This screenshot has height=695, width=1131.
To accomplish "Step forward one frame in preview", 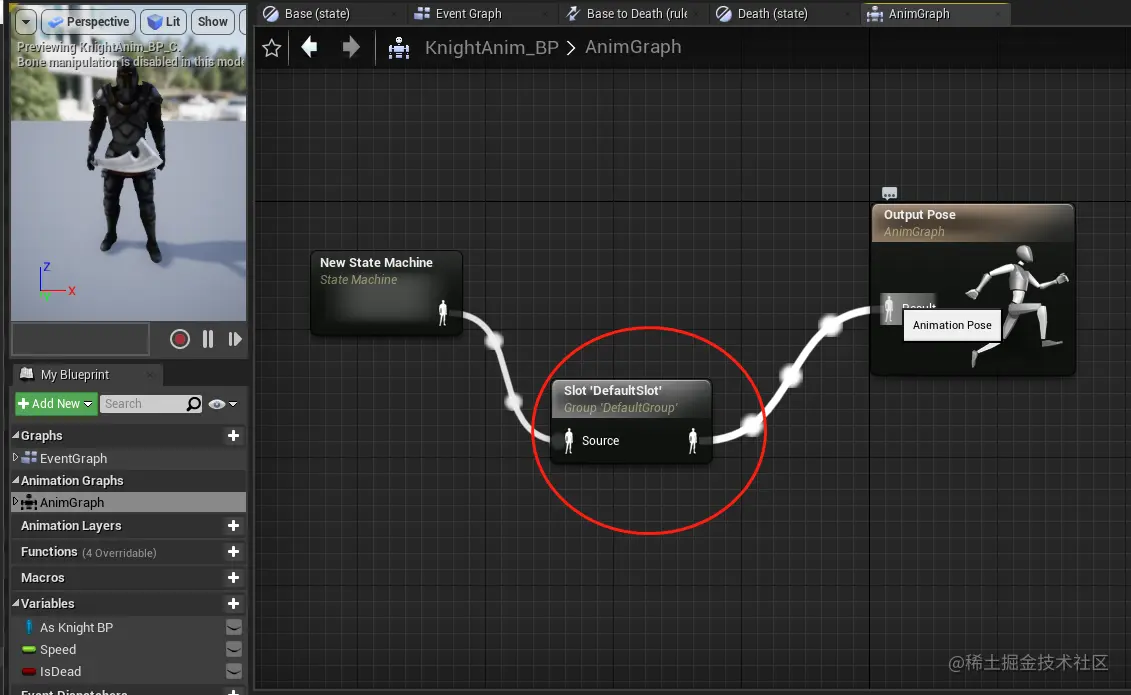I will point(235,339).
